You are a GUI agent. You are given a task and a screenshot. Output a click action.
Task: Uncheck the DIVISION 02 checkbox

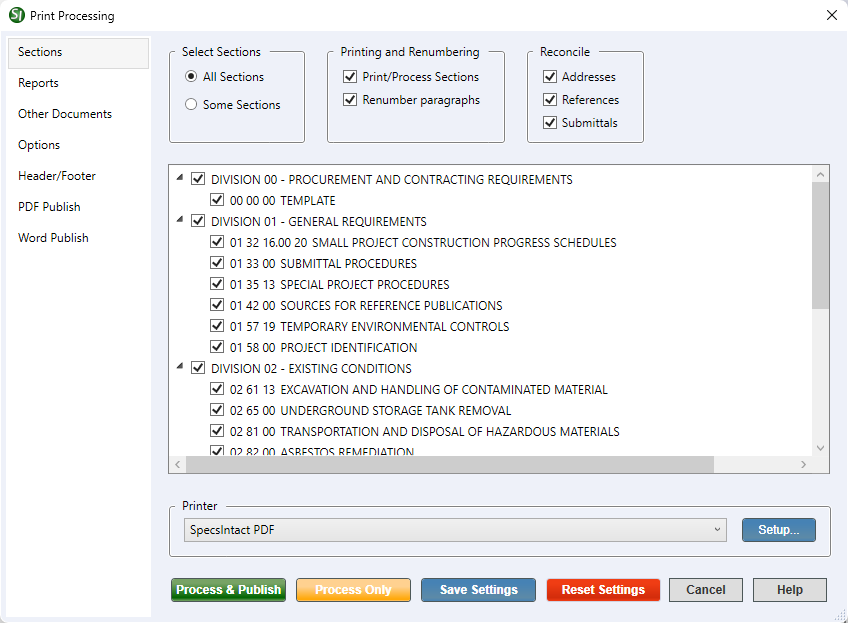click(198, 368)
